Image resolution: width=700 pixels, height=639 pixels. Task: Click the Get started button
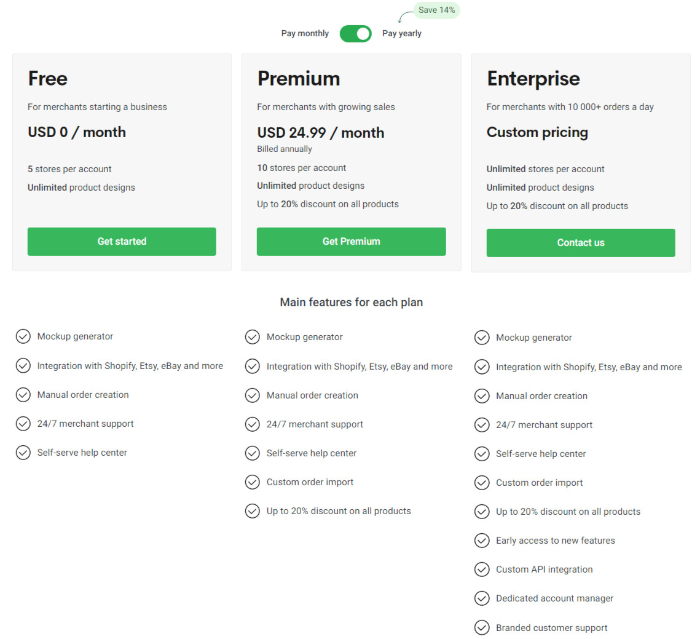click(122, 242)
